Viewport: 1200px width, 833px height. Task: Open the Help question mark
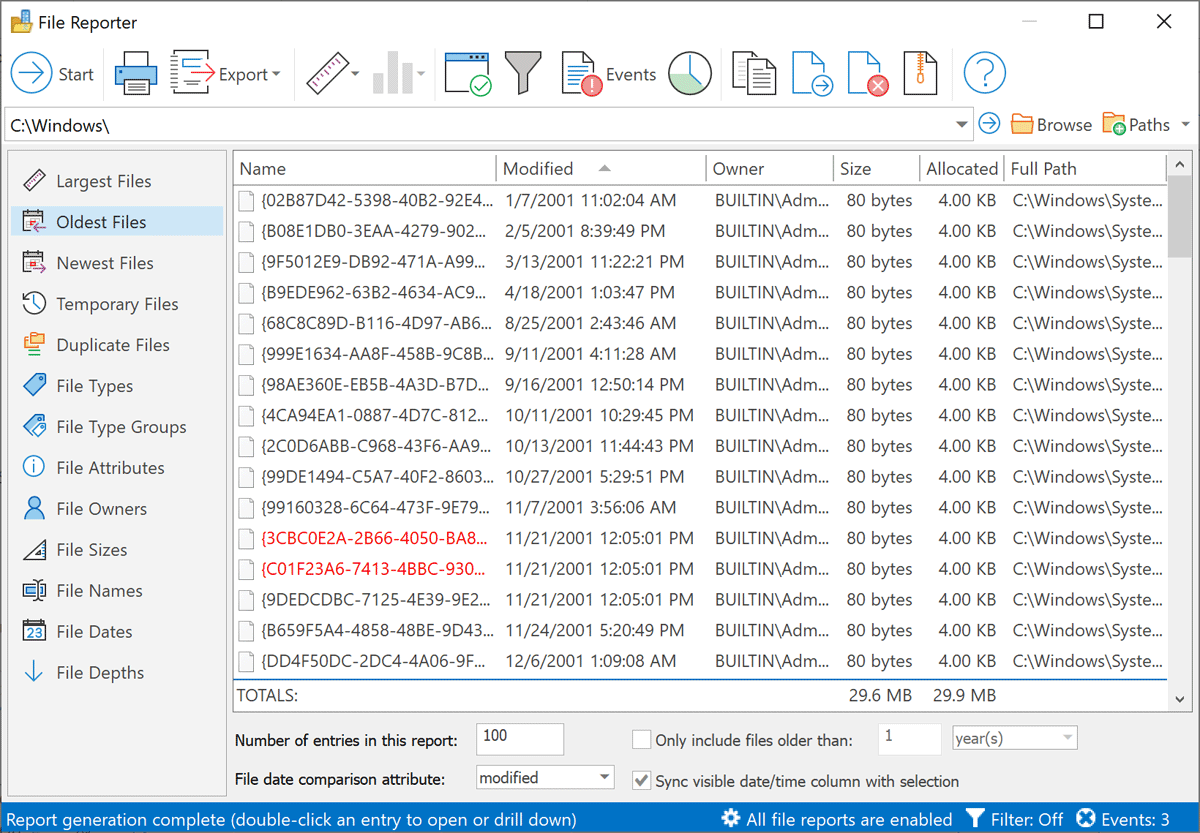click(x=984, y=74)
